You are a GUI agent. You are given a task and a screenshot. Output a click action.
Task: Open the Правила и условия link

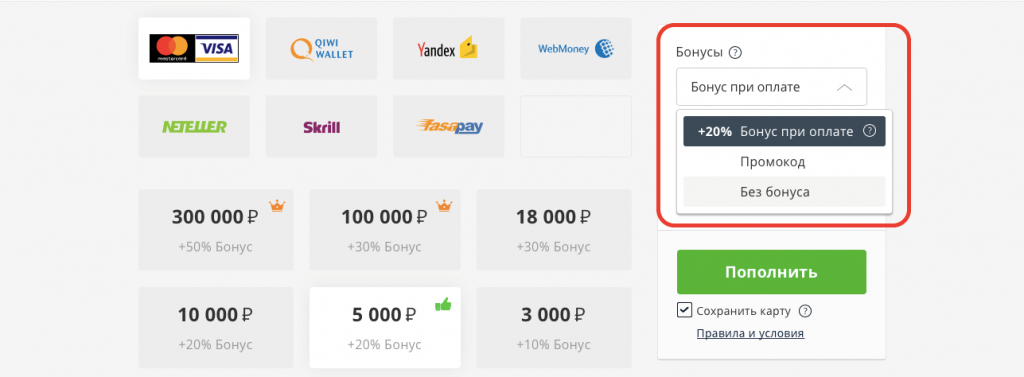click(x=750, y=333)
